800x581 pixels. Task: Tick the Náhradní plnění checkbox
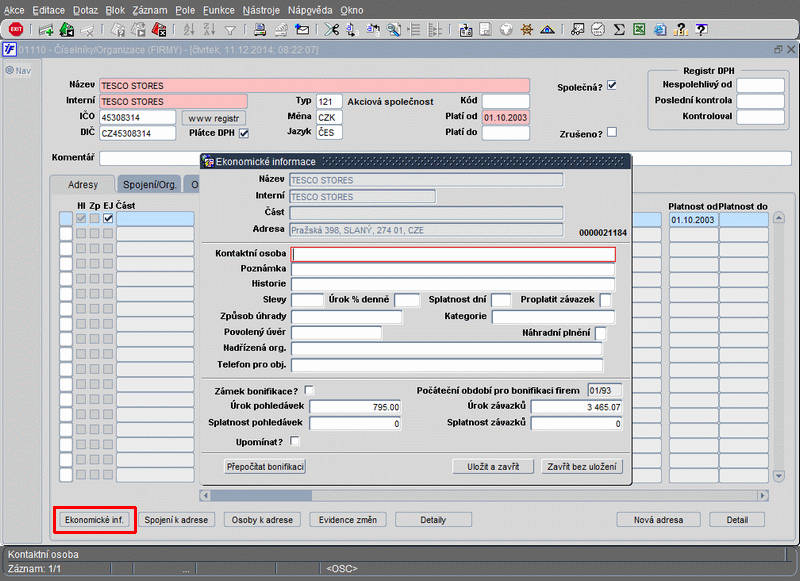coord(601,333)
